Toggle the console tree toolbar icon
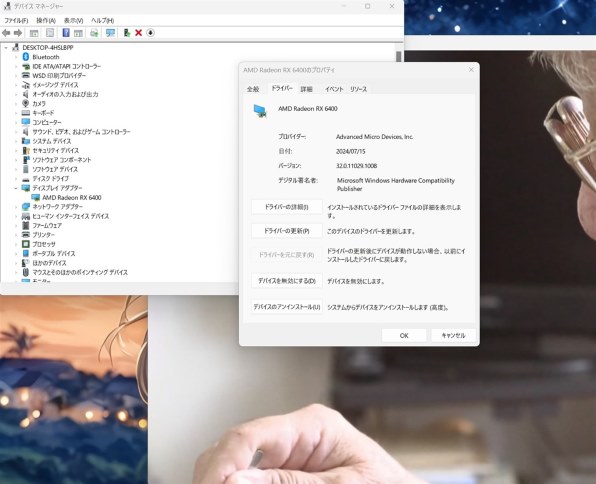The image size is (596, 484). [x=34, y=33]
